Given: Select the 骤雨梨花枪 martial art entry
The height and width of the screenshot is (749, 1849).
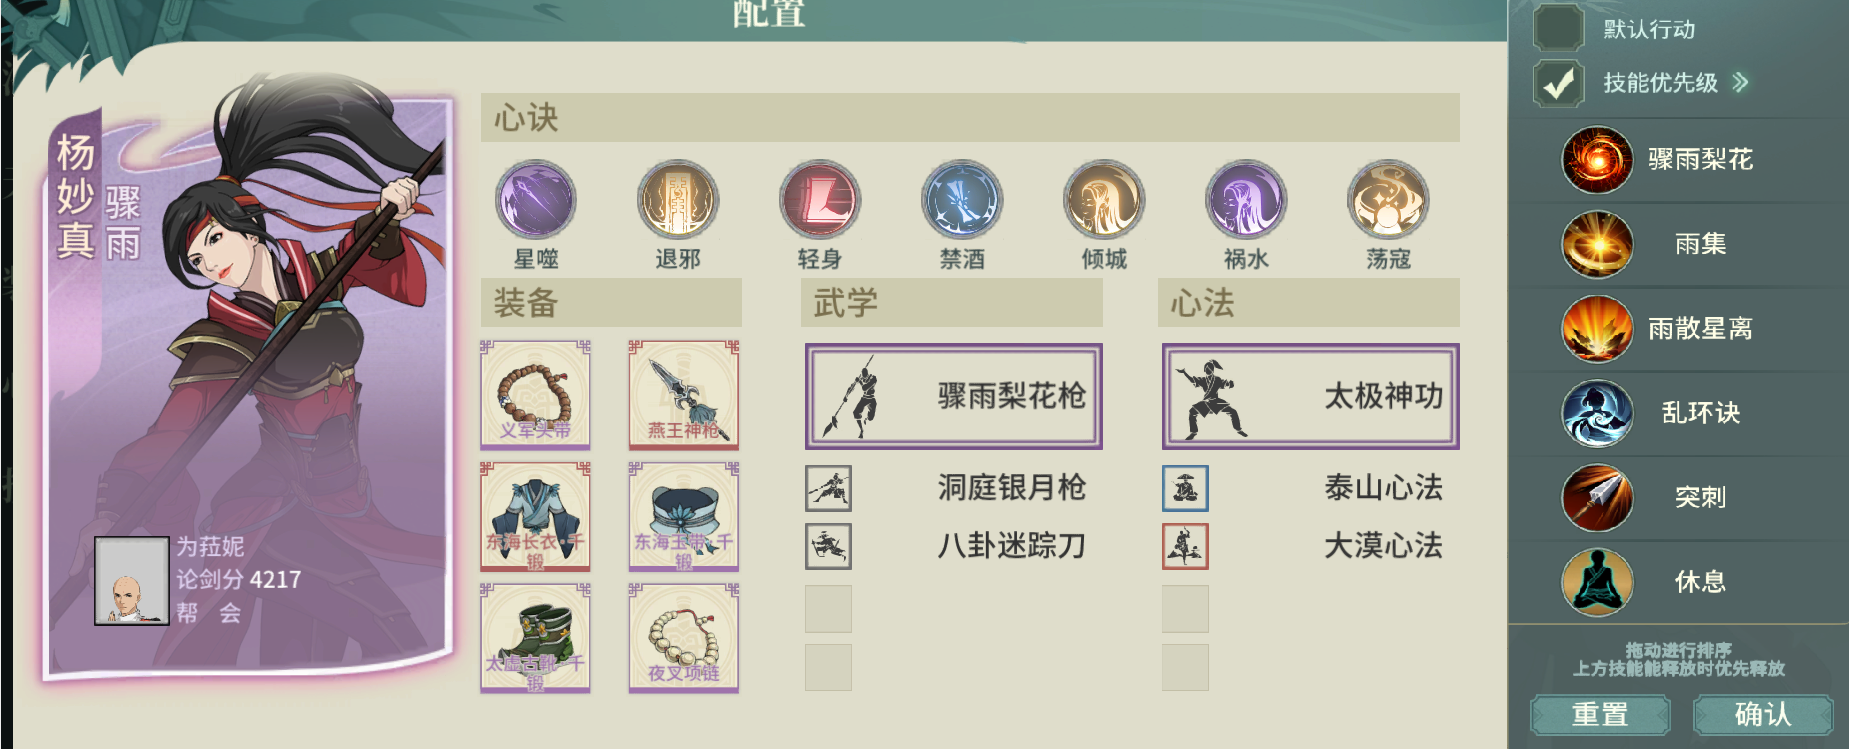Looking at the screenshot, I should [954, 396].
